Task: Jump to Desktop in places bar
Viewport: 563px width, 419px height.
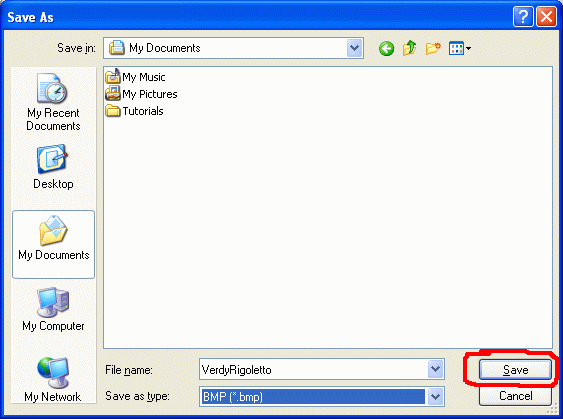Action: pyautogui.click(x=53, y=167)
